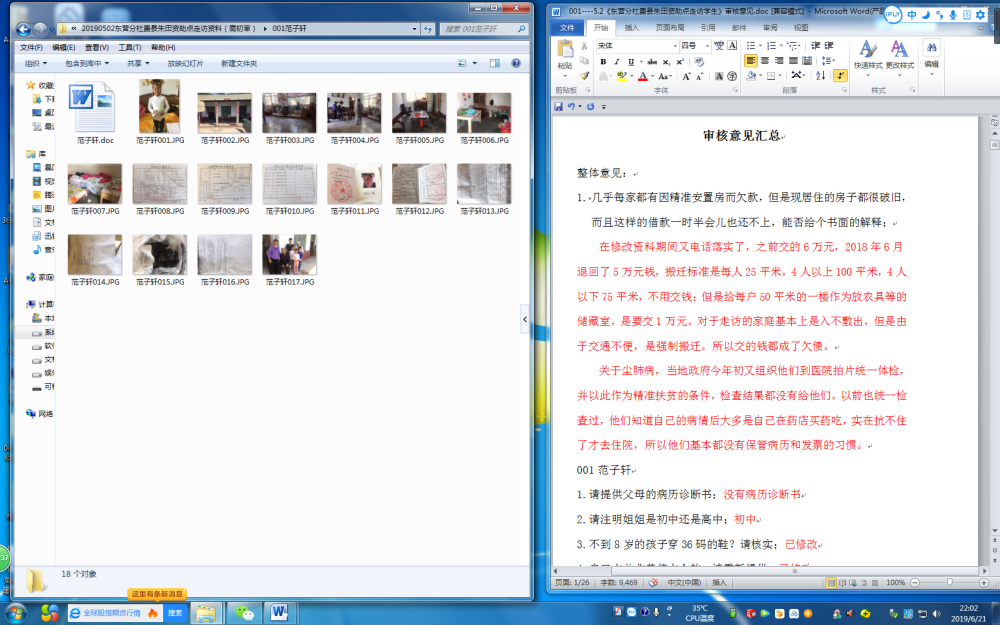Click the phonetic guide (wén) icon

(719, 46)
